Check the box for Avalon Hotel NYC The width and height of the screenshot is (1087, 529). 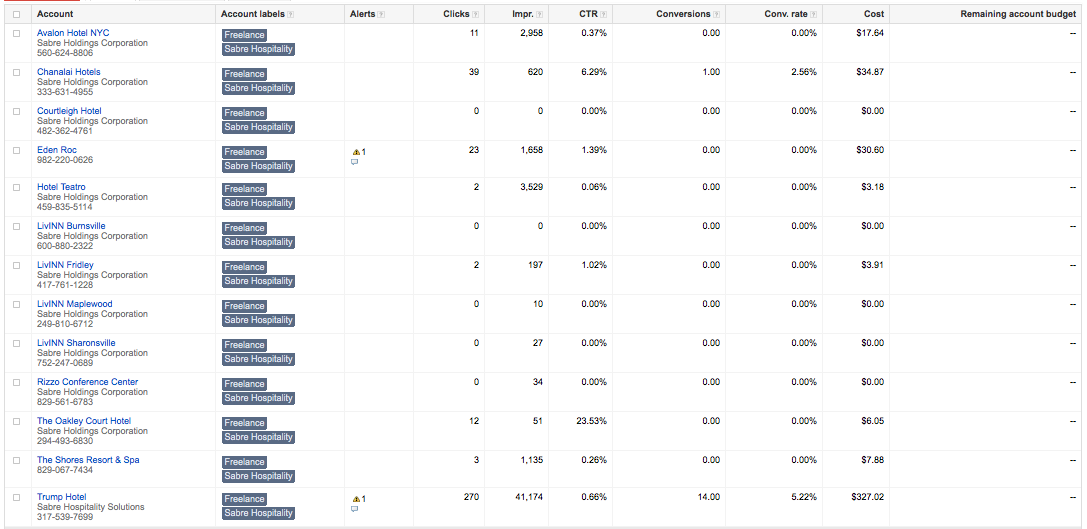[17, 33]
